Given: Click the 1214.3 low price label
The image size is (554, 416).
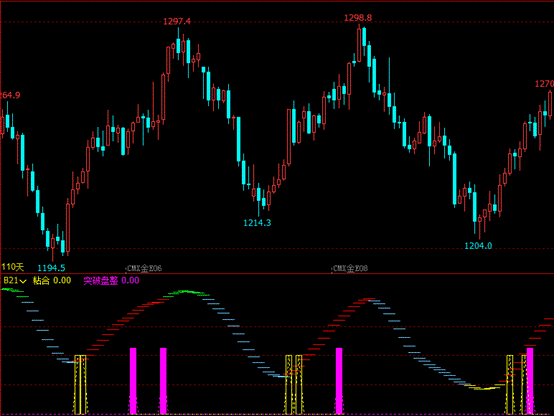Looking at the screenshot, I should [257, 223].
